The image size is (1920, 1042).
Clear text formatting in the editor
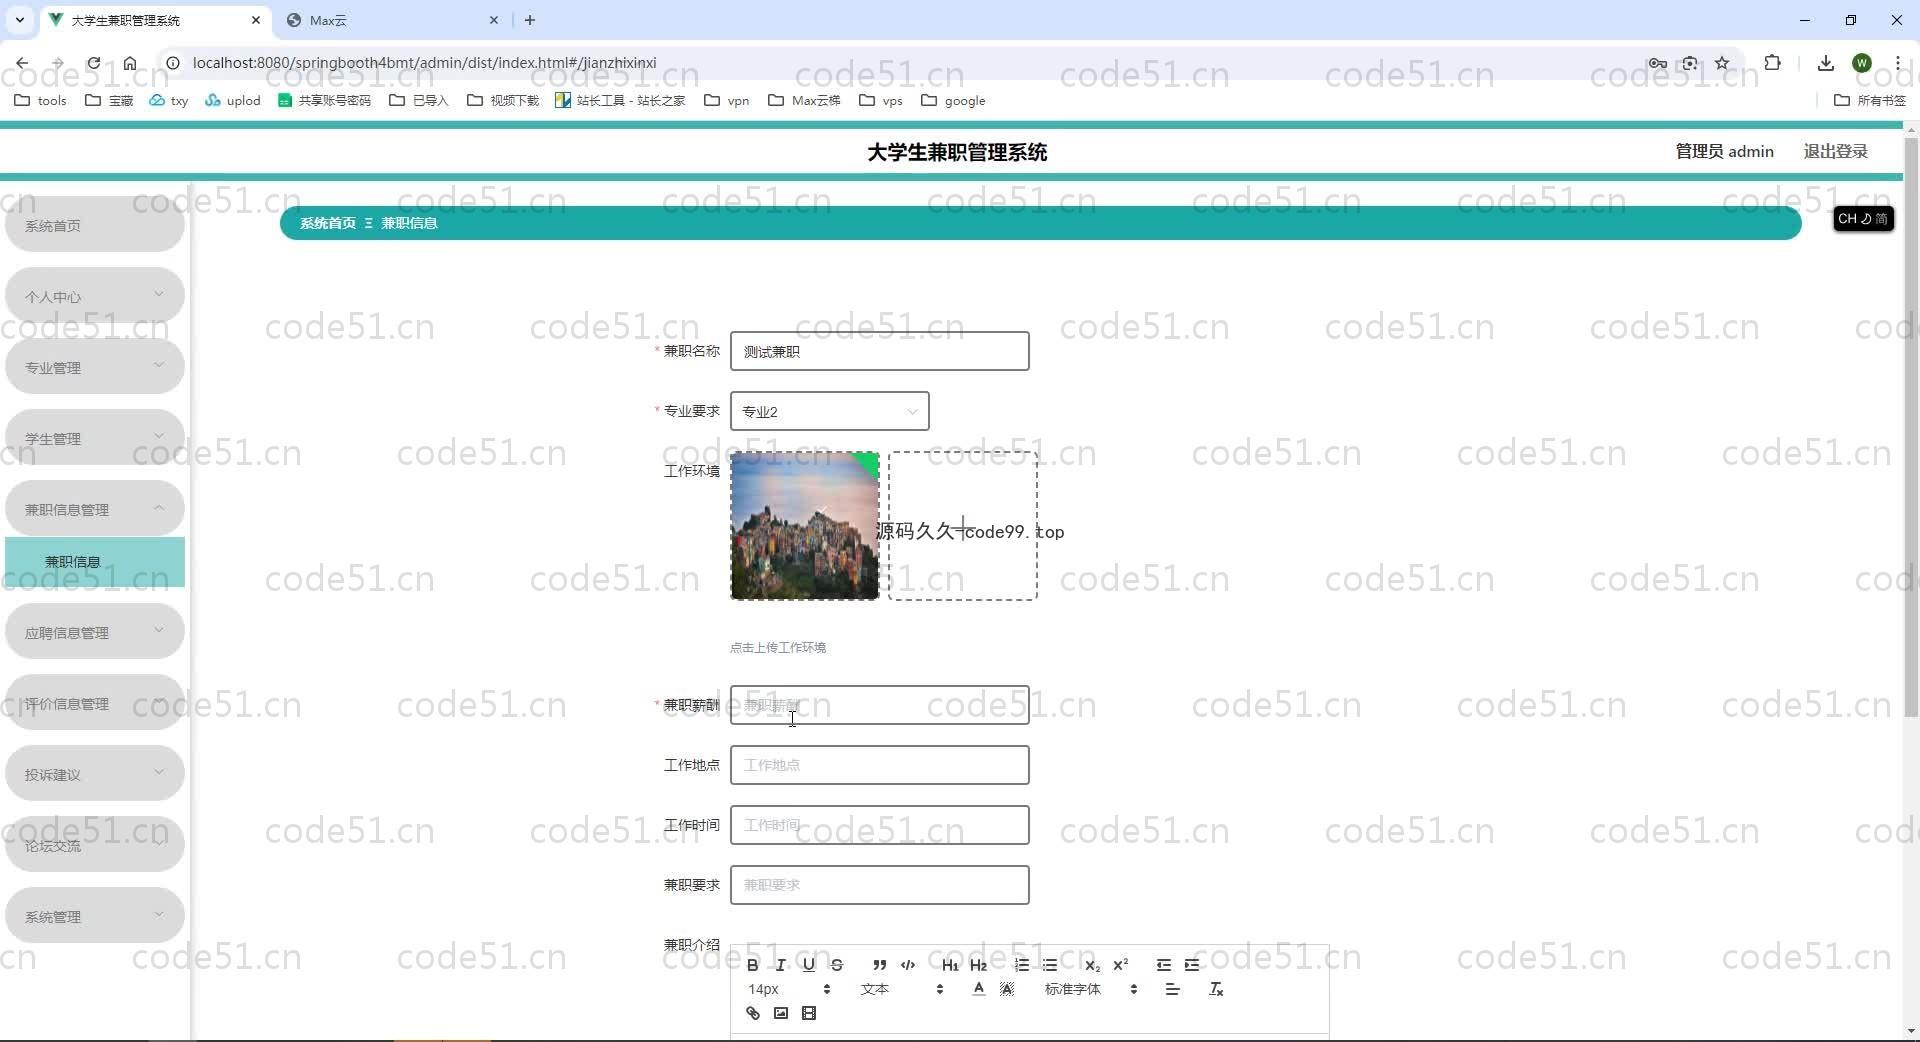click(x=1216, y=989)
